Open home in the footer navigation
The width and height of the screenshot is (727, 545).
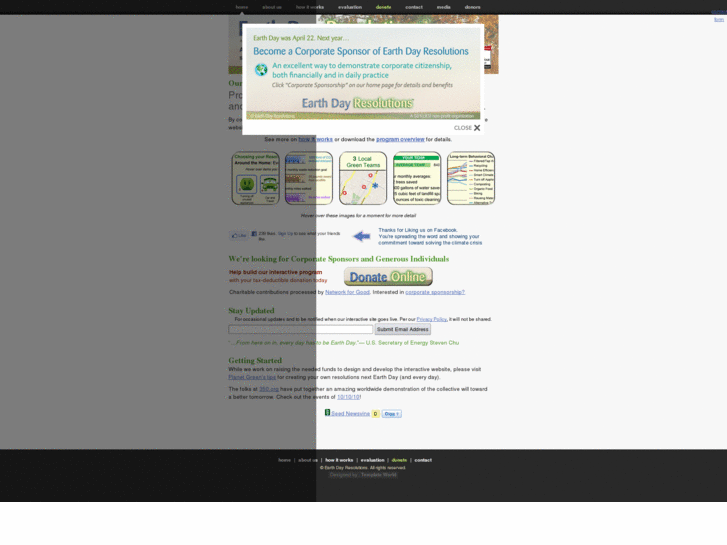(x=284, y=460)
